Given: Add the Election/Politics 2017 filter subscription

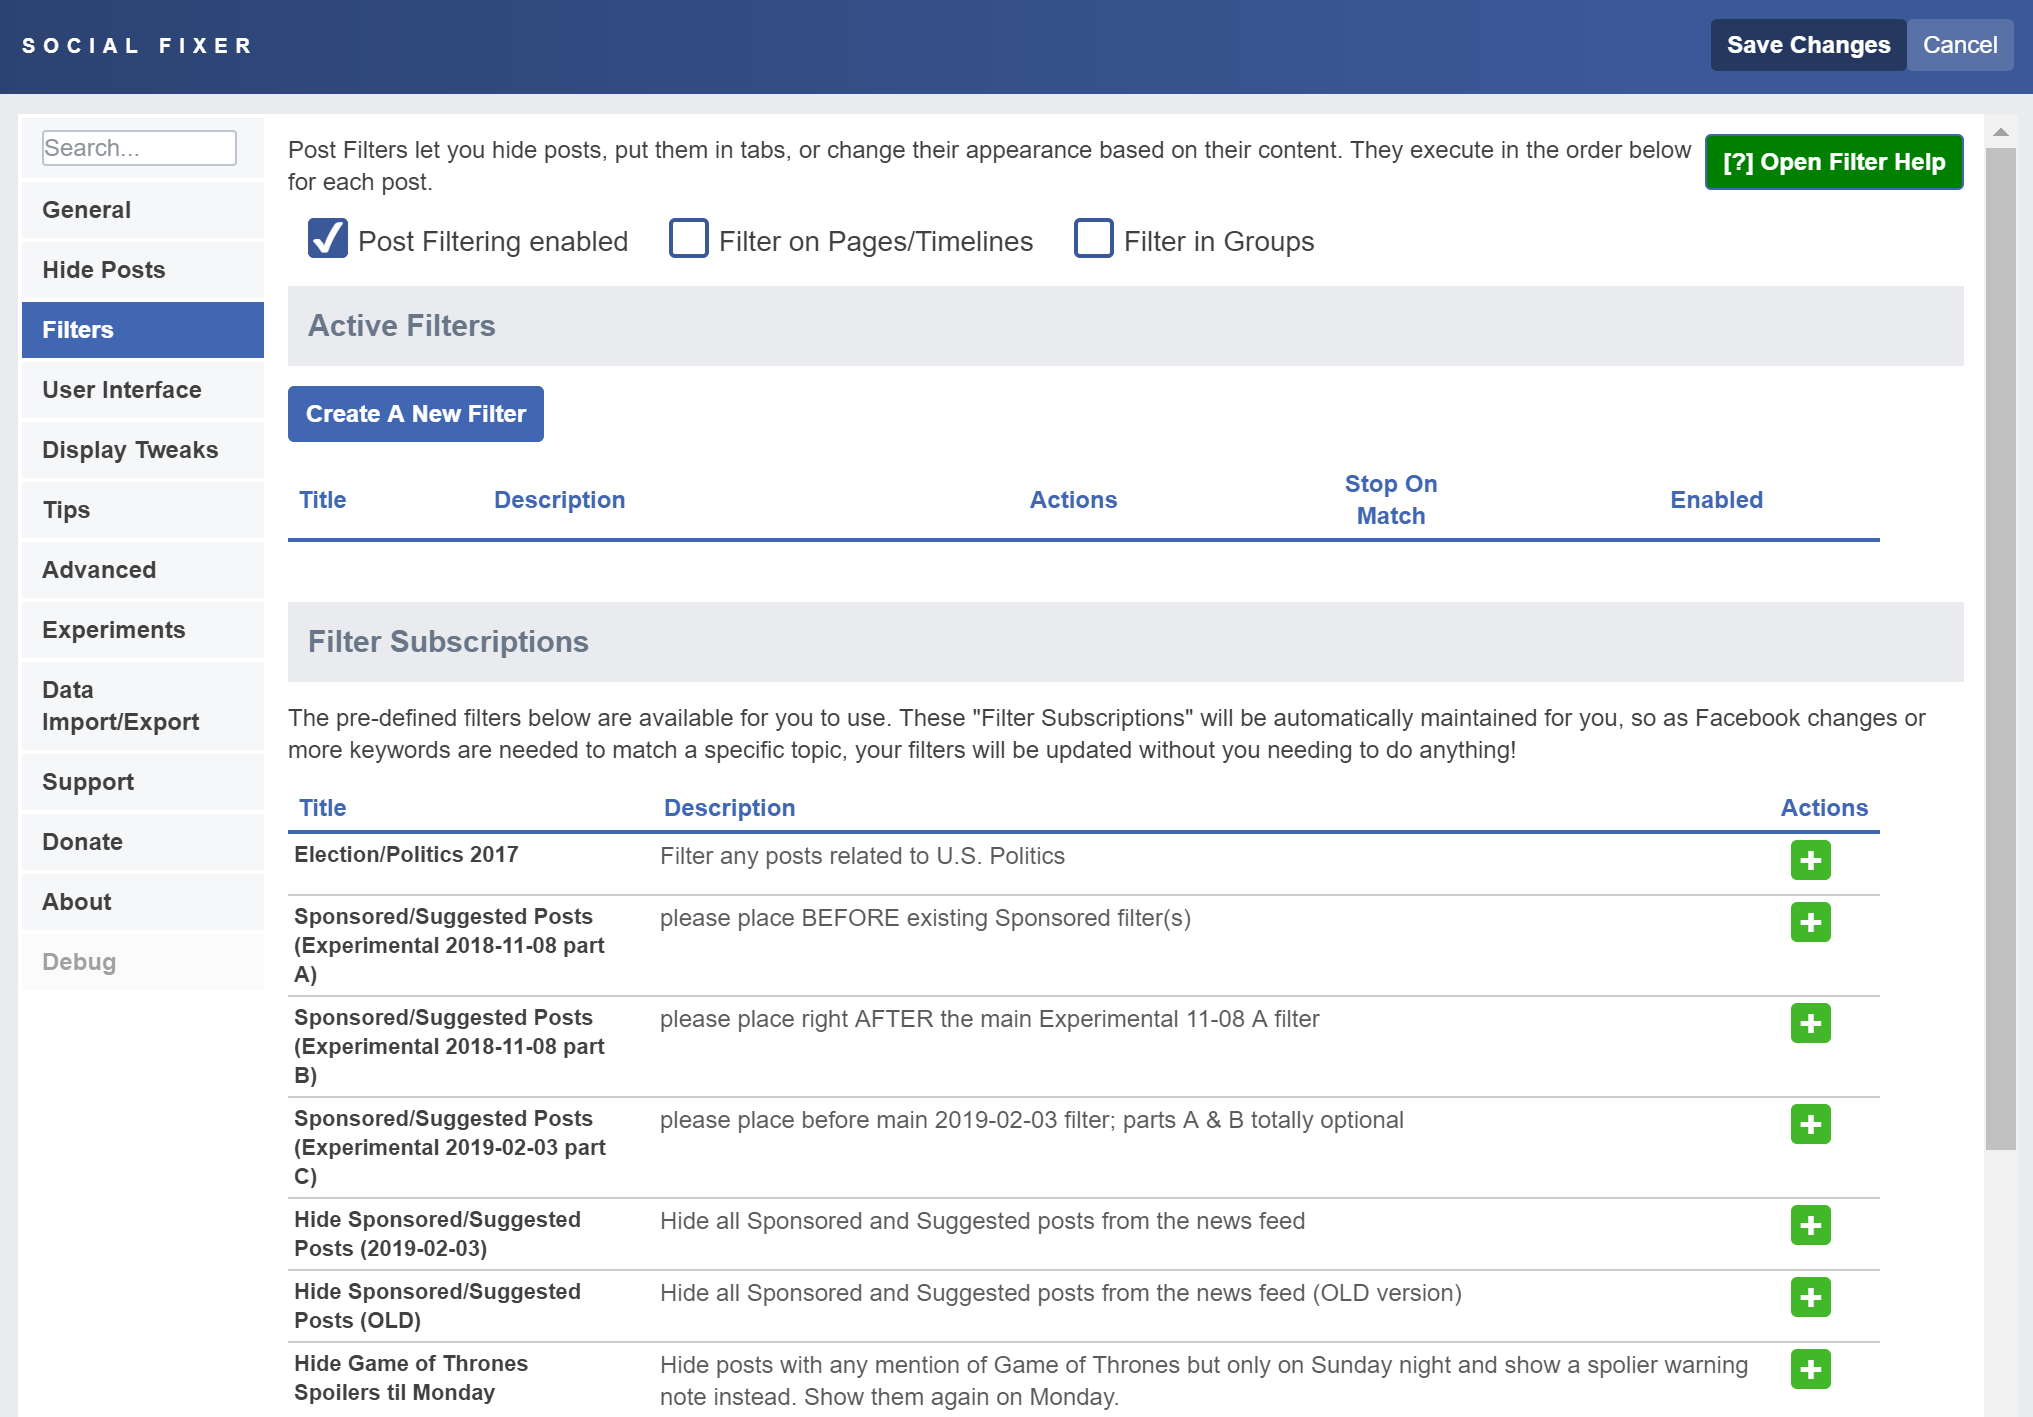Looking at the screenshot, I should [x=1810, y=860].
